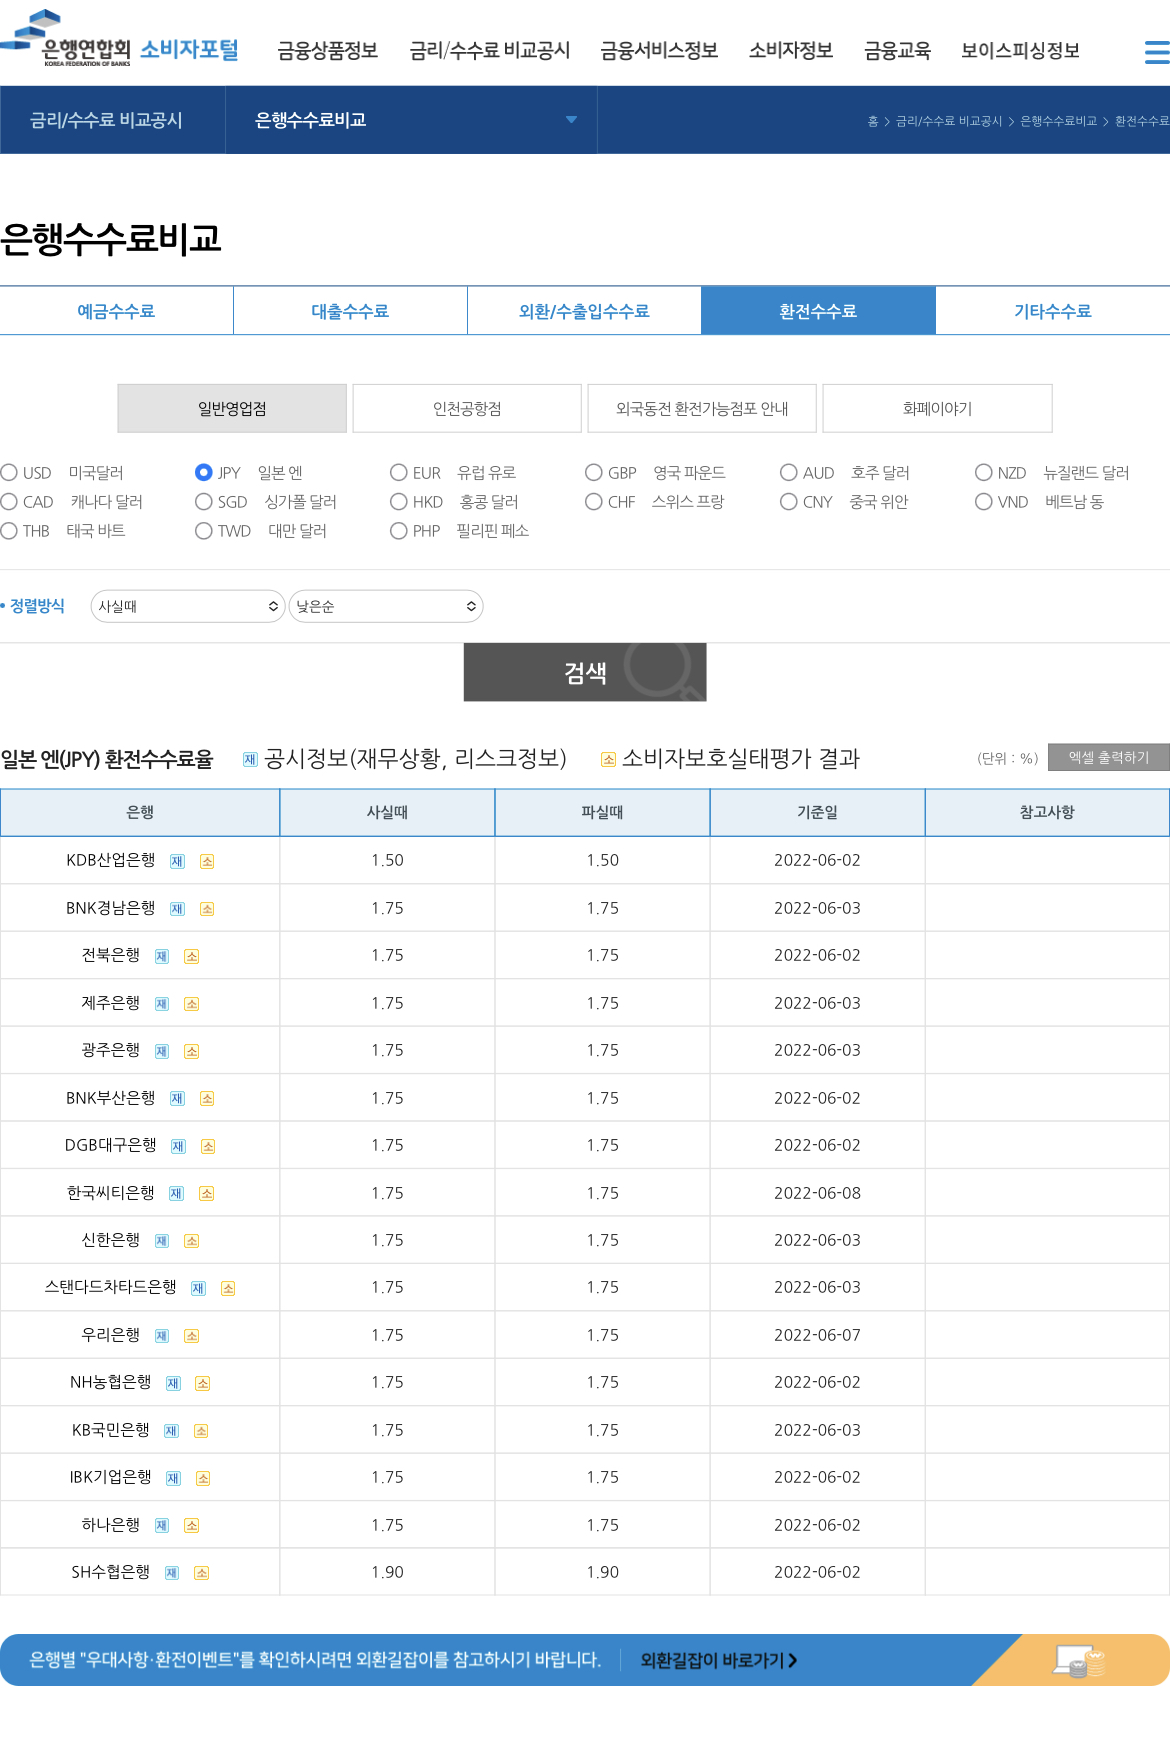Image resolution: width=1170 pixels, height=1737 pixels.
Task: Click 소 icon next to BNK경남은행
Action: tap(207, 910)
